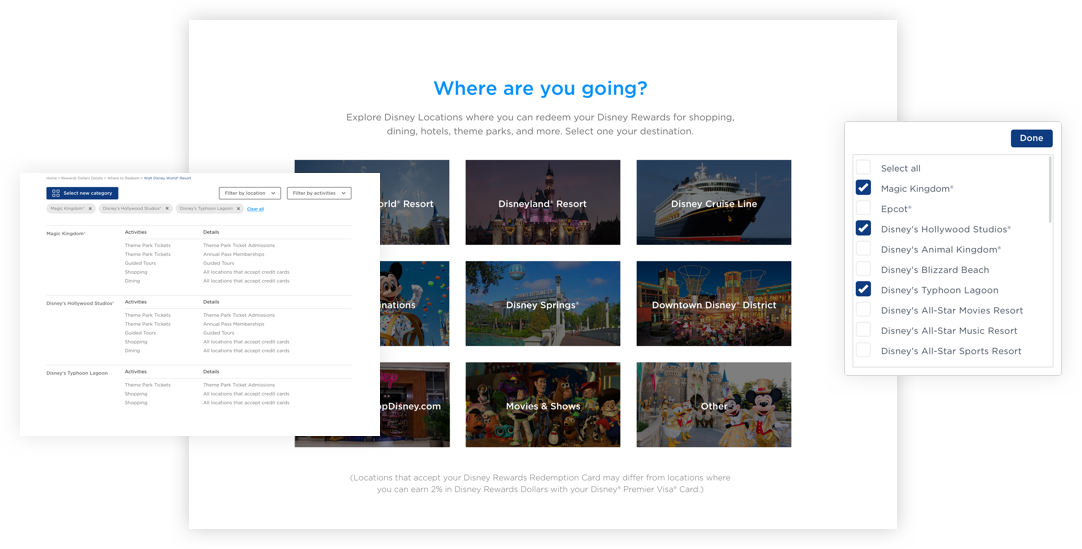
Task: Click Done in the location list
Action: pyautogui.click(x=1032, y=138)
